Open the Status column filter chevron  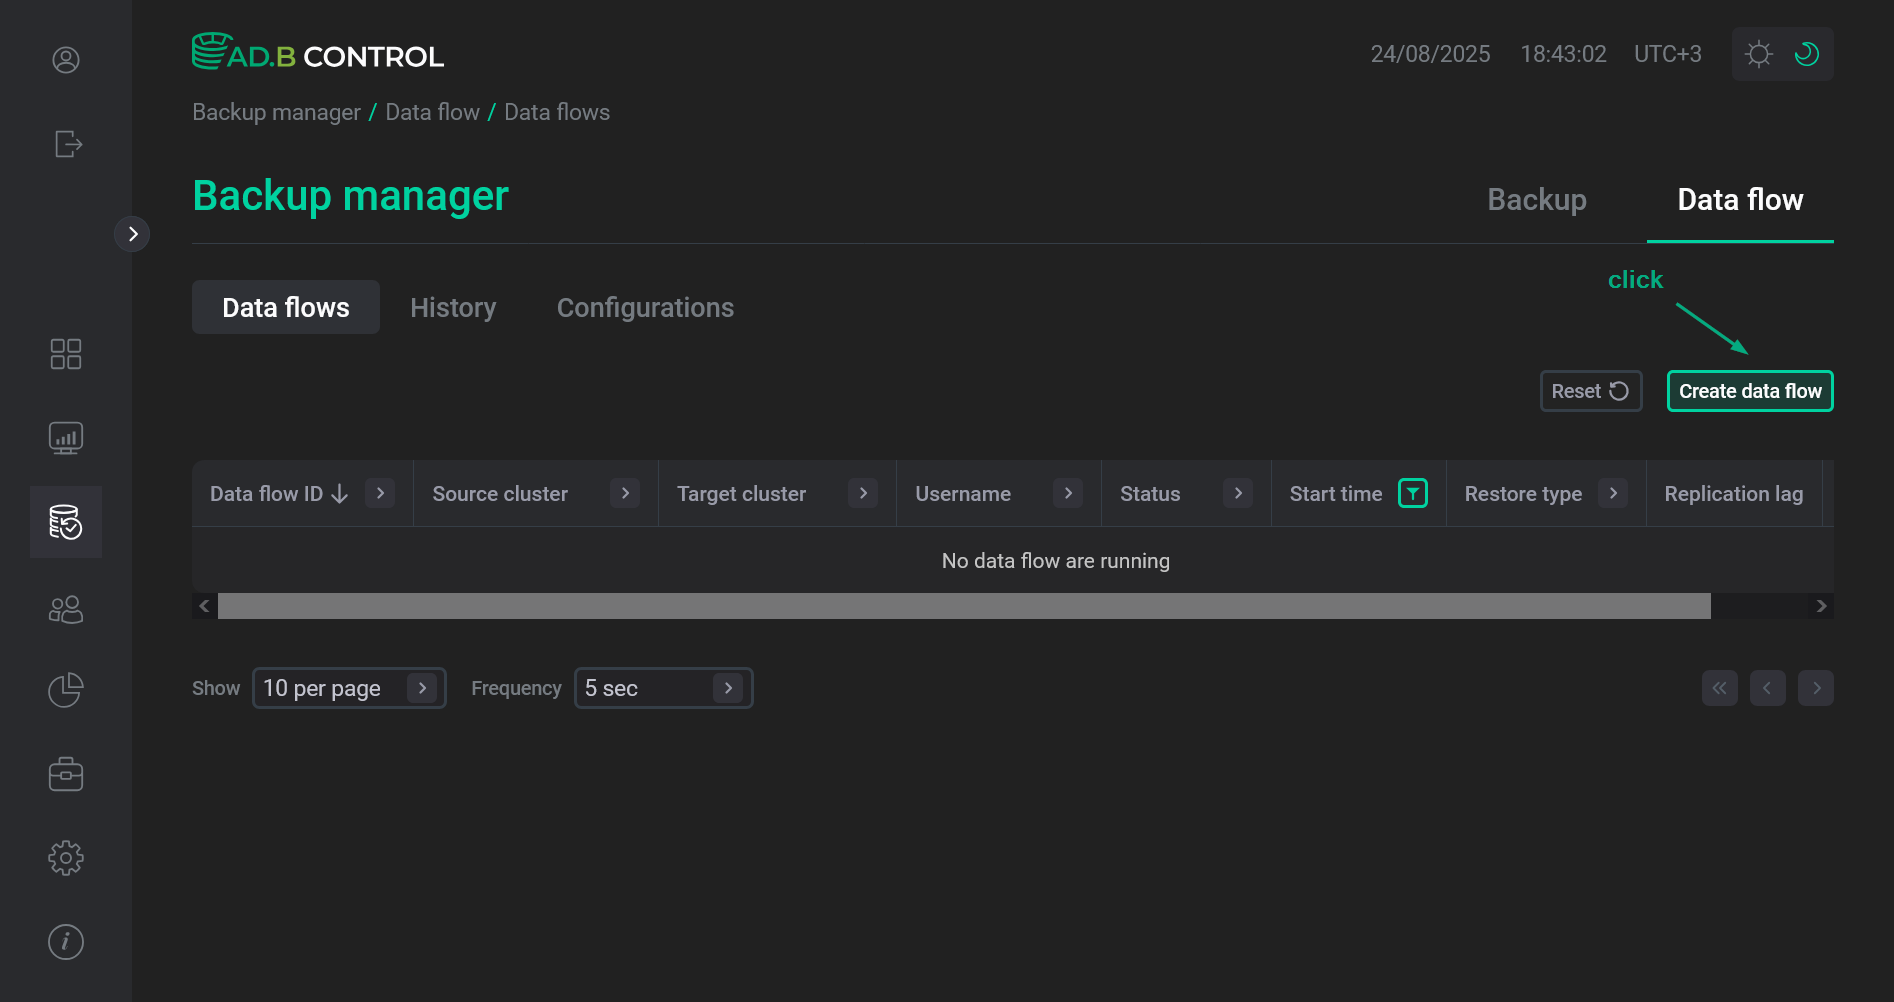1238,493
